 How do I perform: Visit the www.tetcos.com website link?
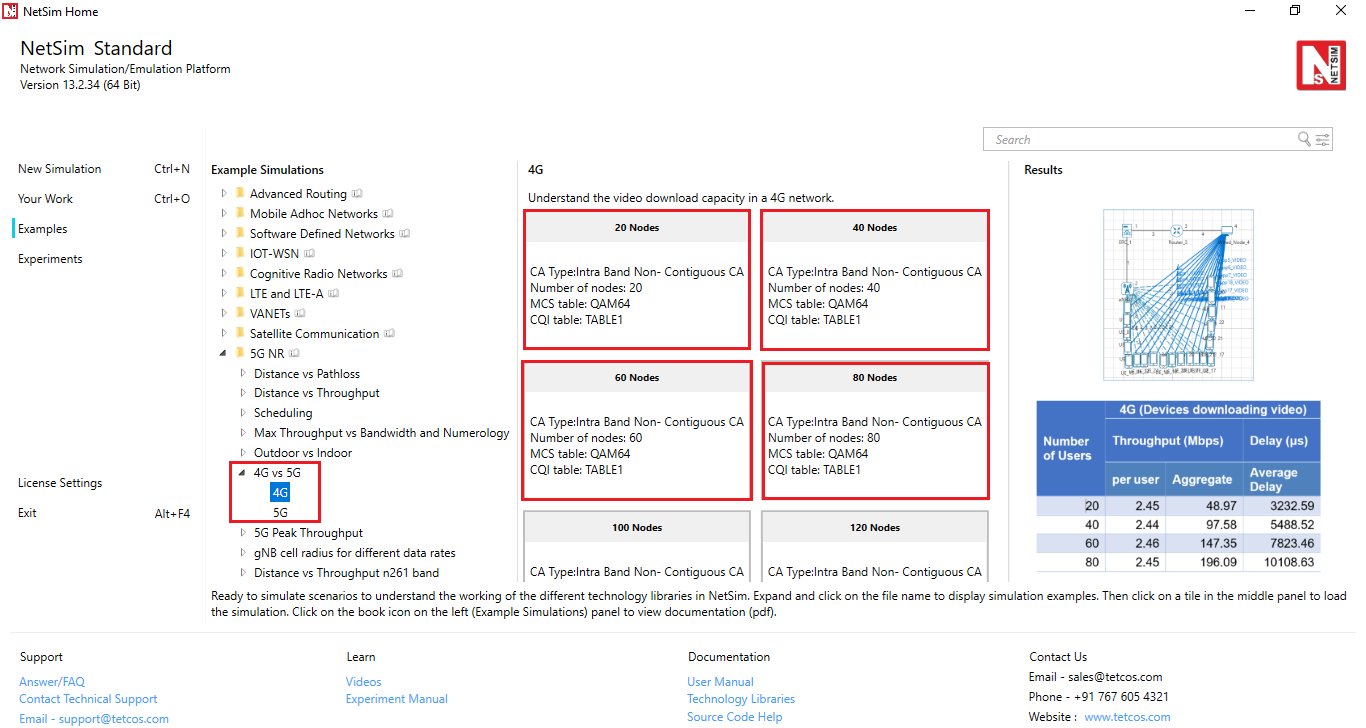point(1127,717)
